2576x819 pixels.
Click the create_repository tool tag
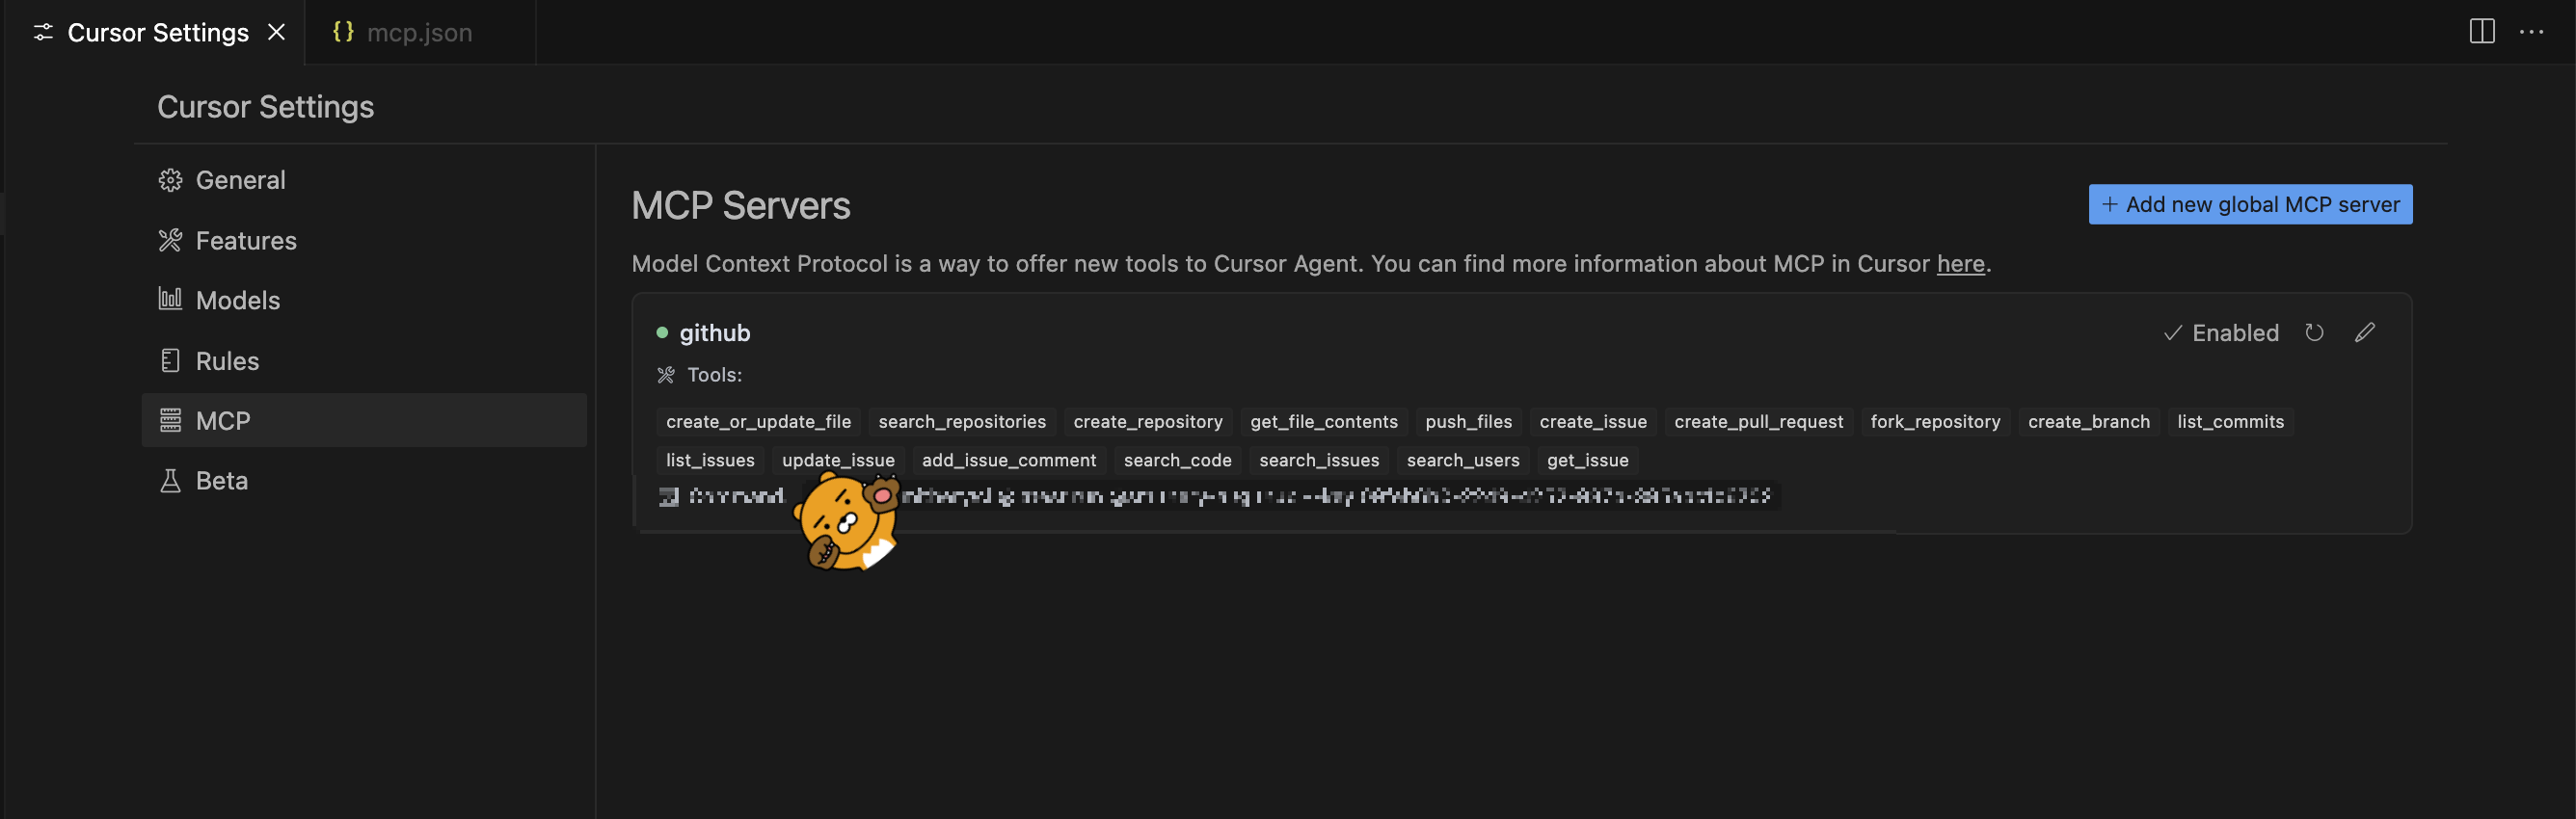(1148, 421)
